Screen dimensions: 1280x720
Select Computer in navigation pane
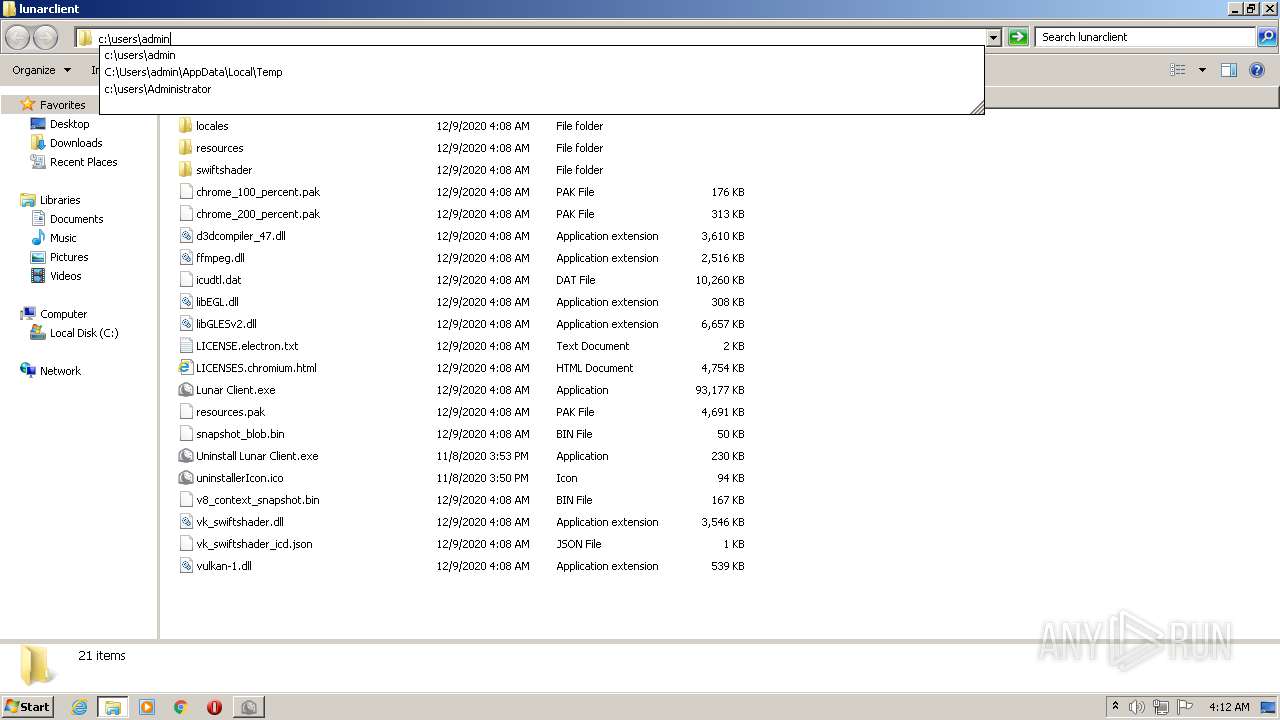click(63, 314)
